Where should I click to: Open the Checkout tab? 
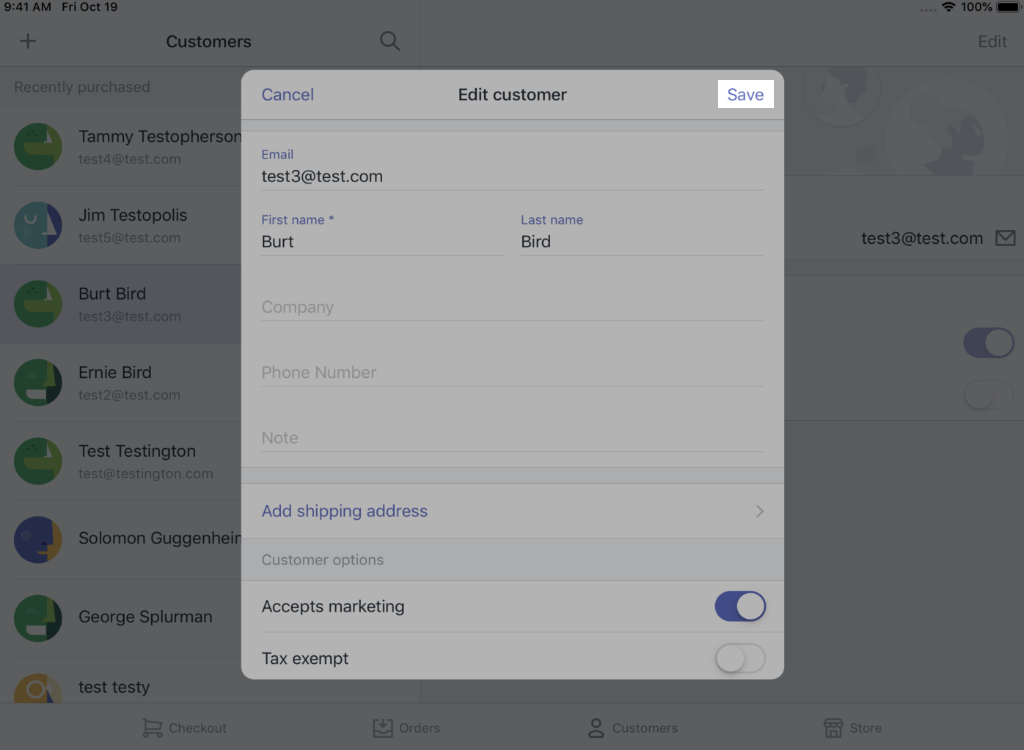[x=184, y=728]
